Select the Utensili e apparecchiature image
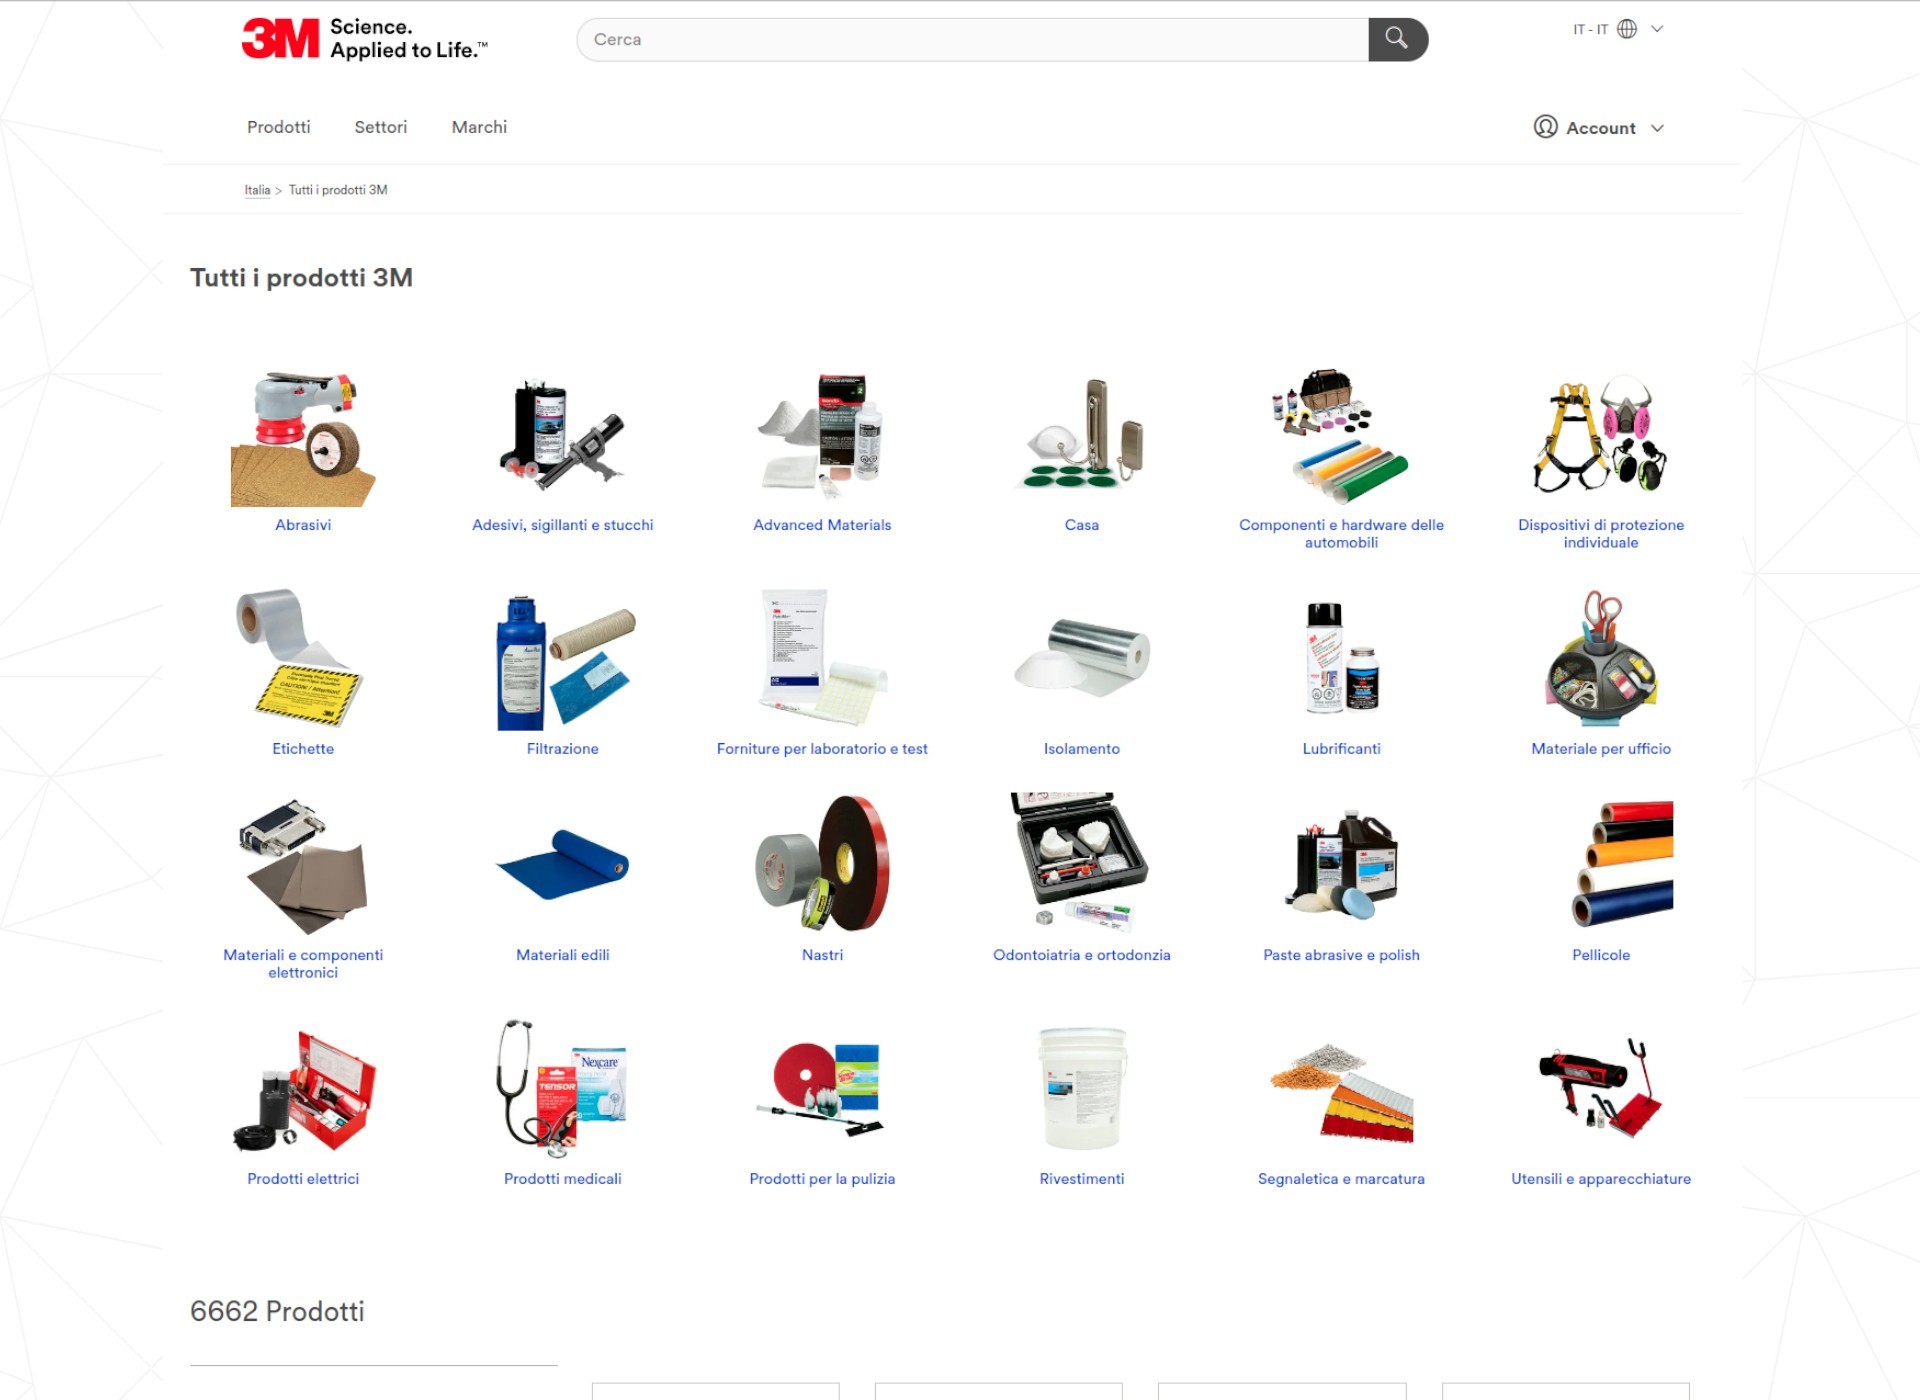 pyautogui.click(x=1601, y=1088)
